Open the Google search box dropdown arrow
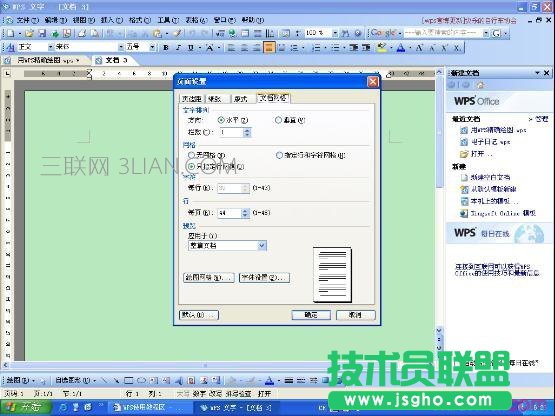 [x=486, y=33]
